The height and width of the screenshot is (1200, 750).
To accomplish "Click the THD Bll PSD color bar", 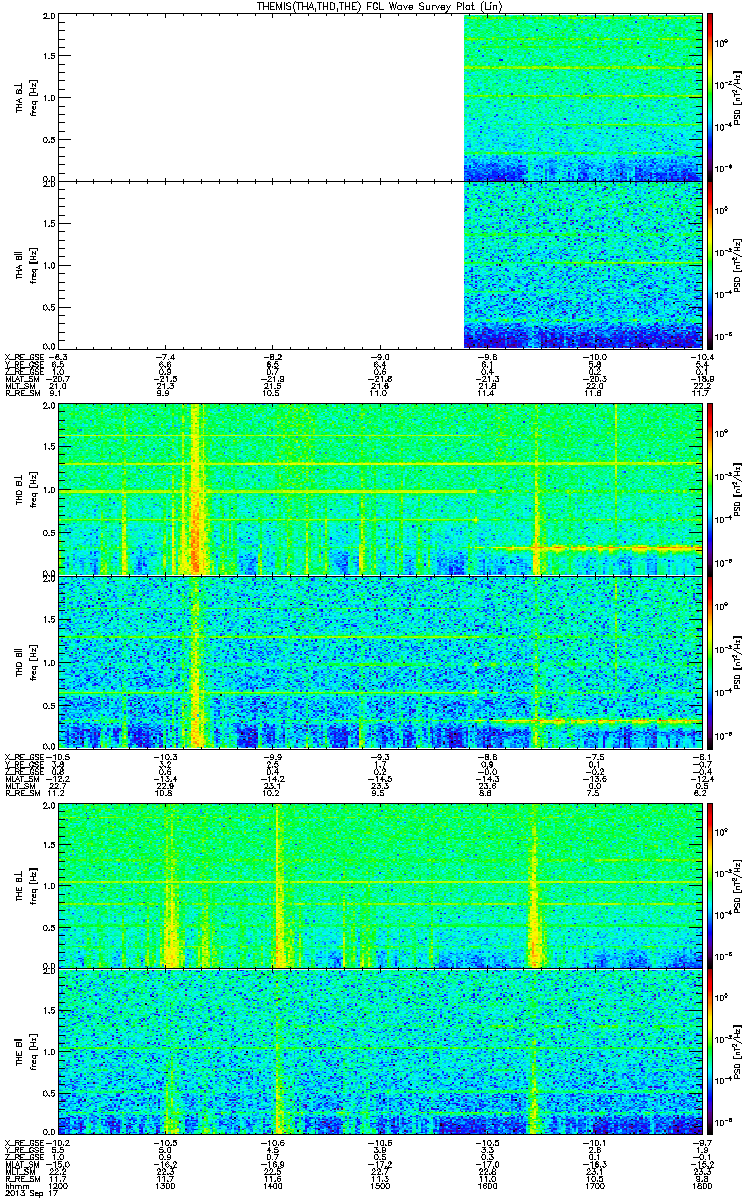I will pyautogui.click(x=709, y=661).
